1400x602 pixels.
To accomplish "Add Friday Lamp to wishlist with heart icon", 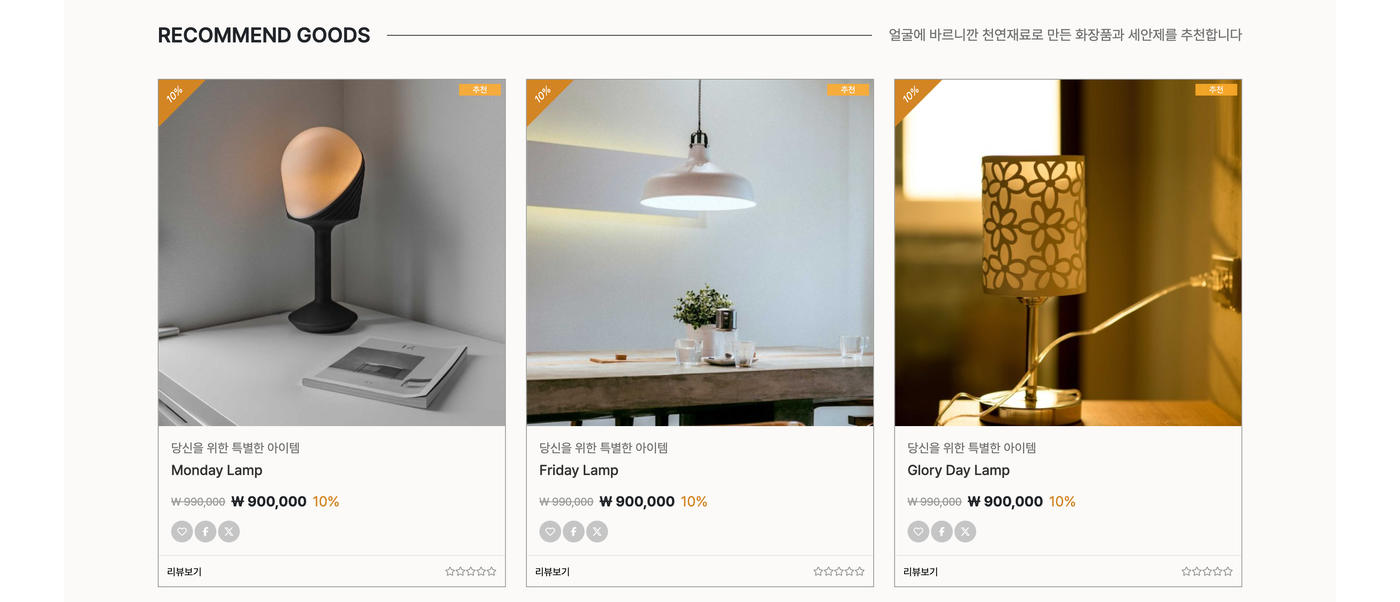I will click(550, 532).
